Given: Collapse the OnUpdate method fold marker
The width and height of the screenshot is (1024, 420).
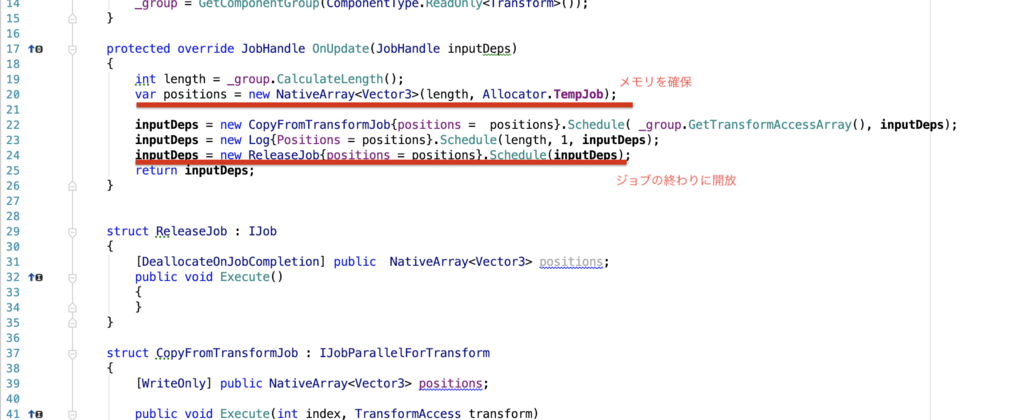Looking at the screenshot, I should click(x=72, y=49).
